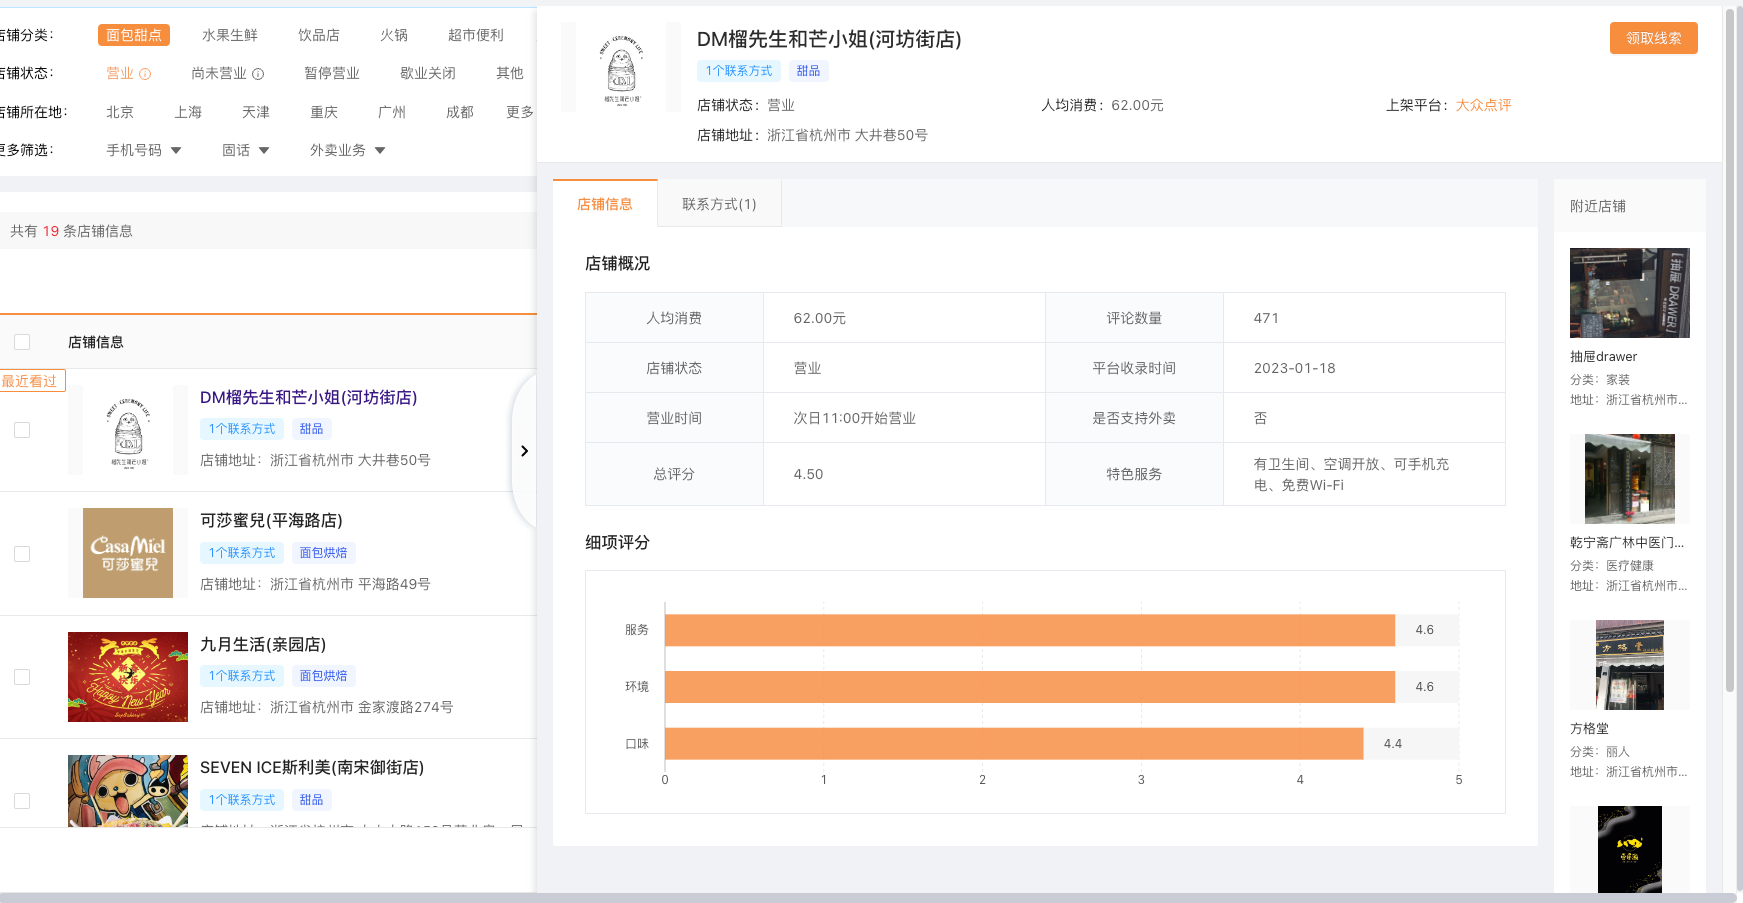
Task: Click the 471 review count cell
Action: coord(1364,318)
